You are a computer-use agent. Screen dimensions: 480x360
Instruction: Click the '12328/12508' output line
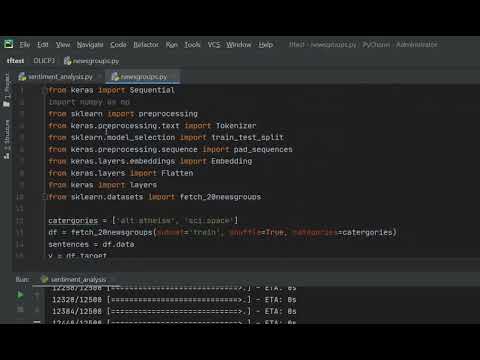pos(174,300)
